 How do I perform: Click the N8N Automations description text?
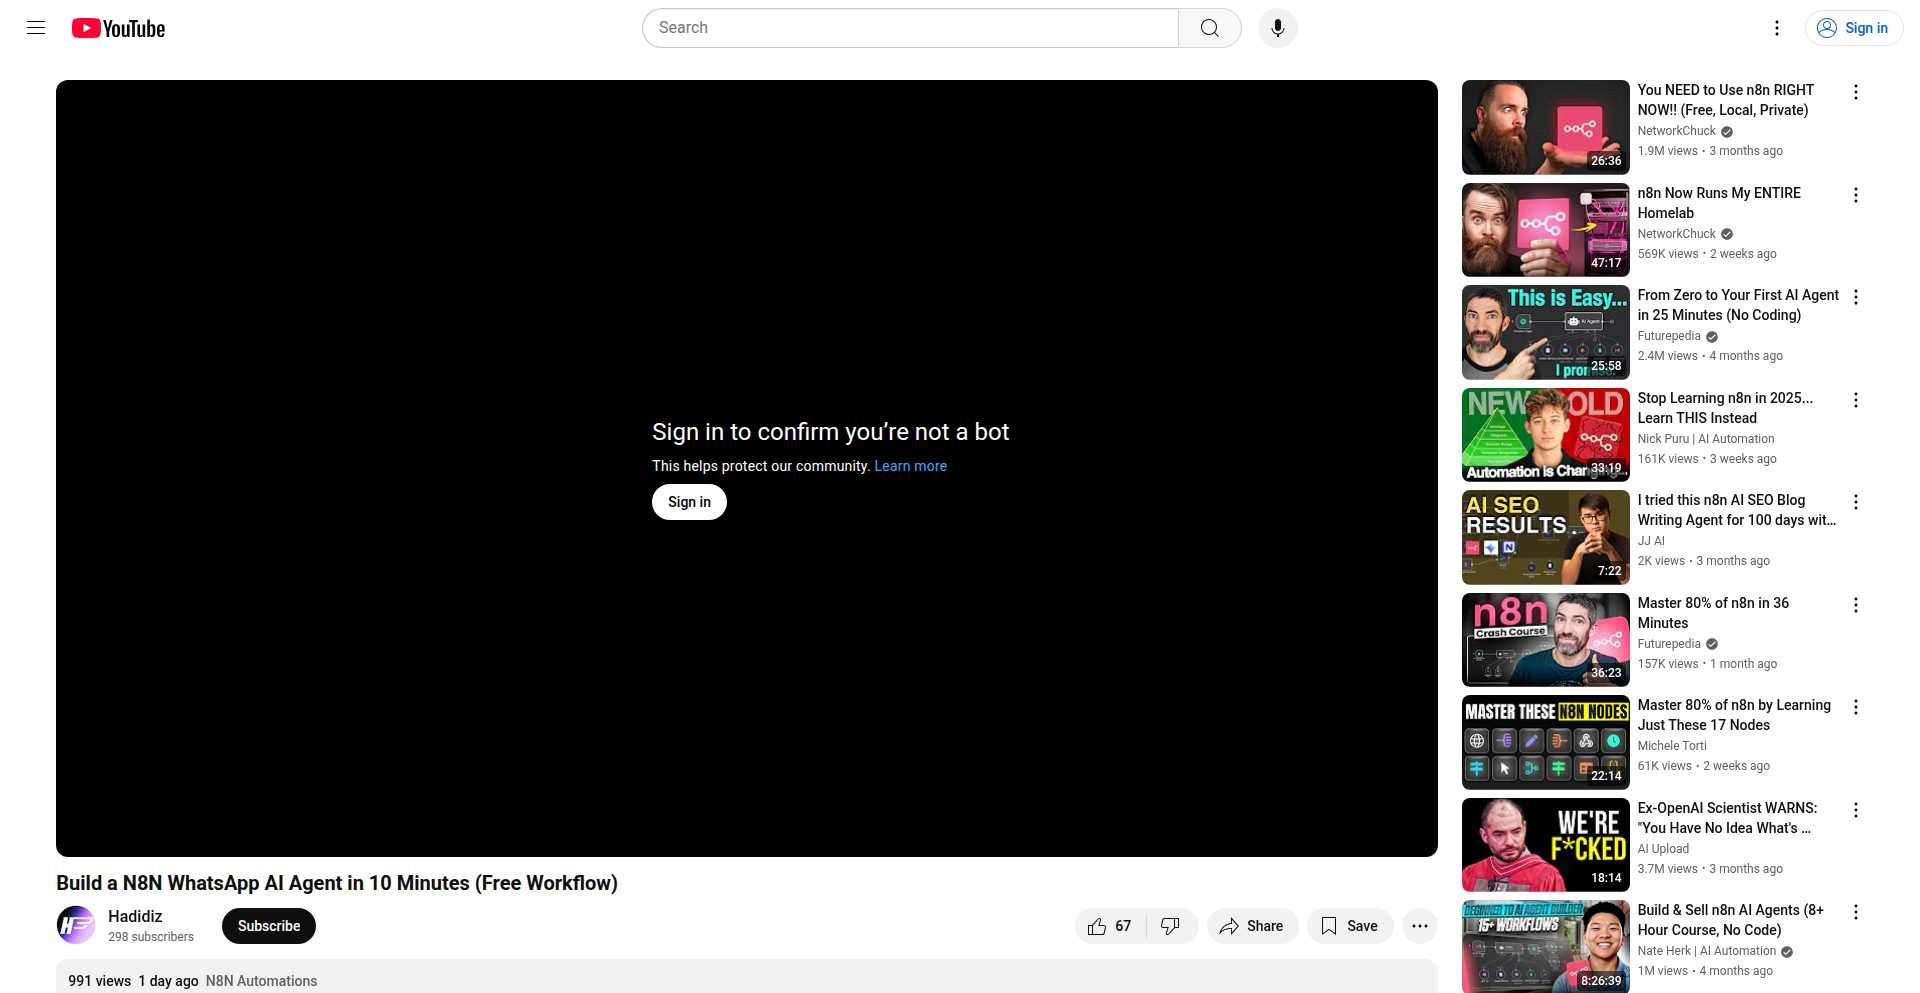click(x=261, y=981)
